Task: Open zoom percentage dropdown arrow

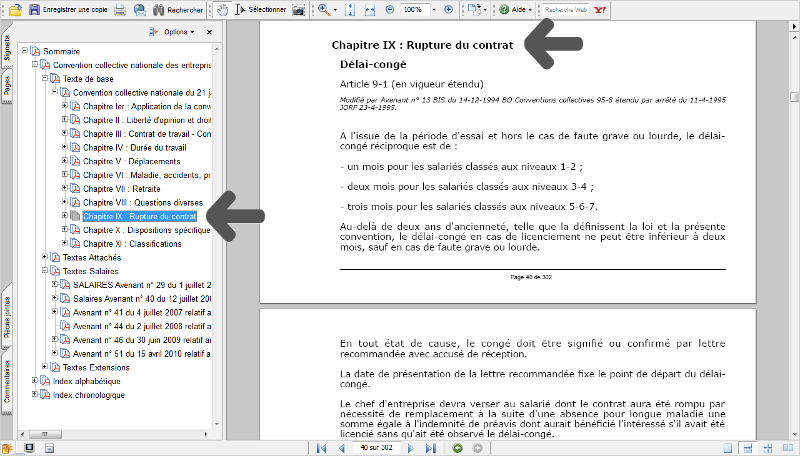Action: pos(434,9)
